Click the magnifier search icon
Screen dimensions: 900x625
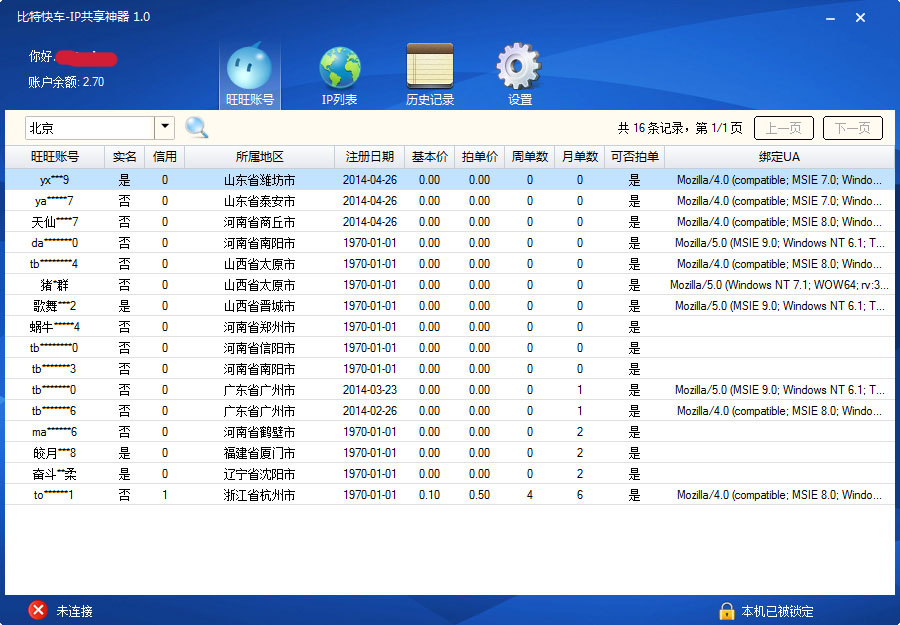[197, 127]
